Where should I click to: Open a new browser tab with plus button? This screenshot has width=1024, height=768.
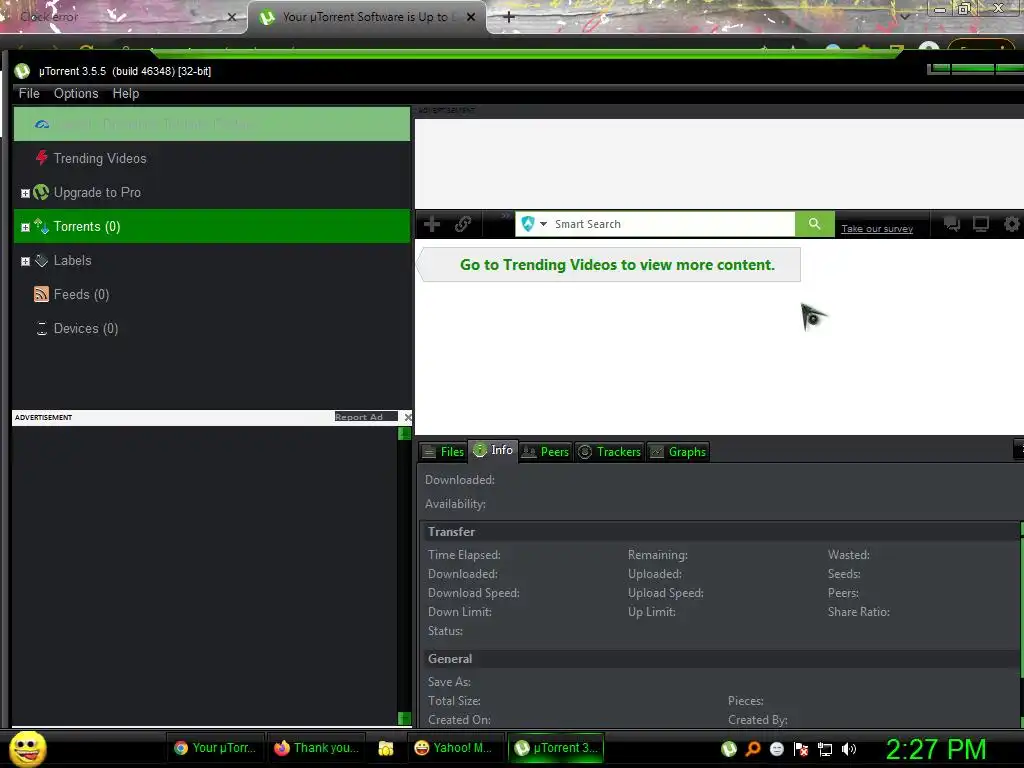(x=509, y=17)
